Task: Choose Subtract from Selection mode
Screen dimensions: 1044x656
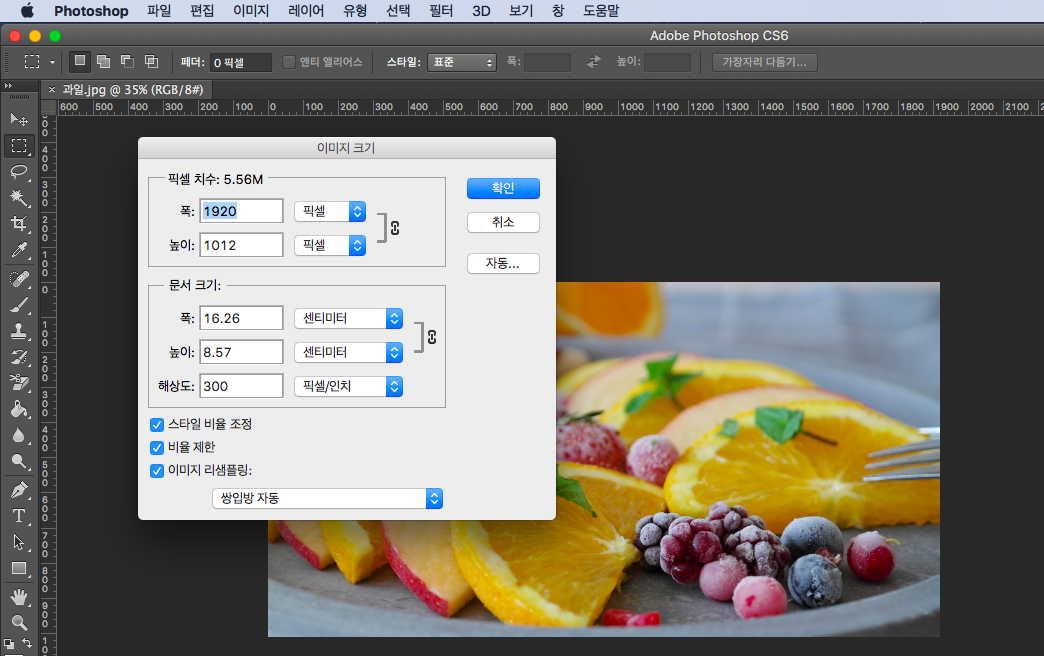Action: (127, 61)
